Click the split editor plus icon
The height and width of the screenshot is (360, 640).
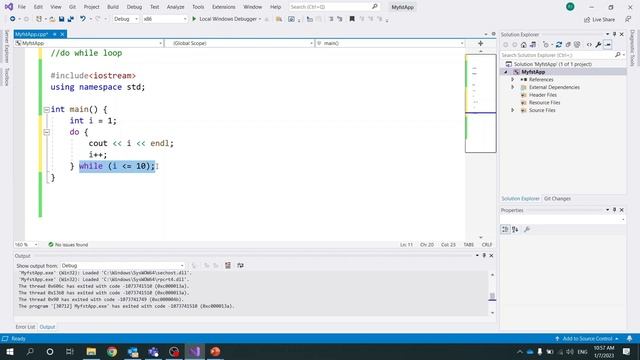tap(480, 43)
